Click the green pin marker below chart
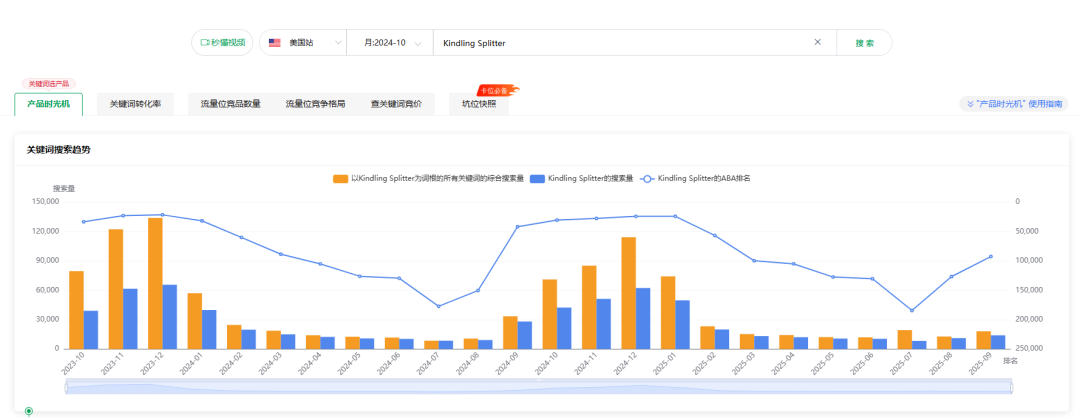Screen dimensions: 1080x418 tap(28, 411)
